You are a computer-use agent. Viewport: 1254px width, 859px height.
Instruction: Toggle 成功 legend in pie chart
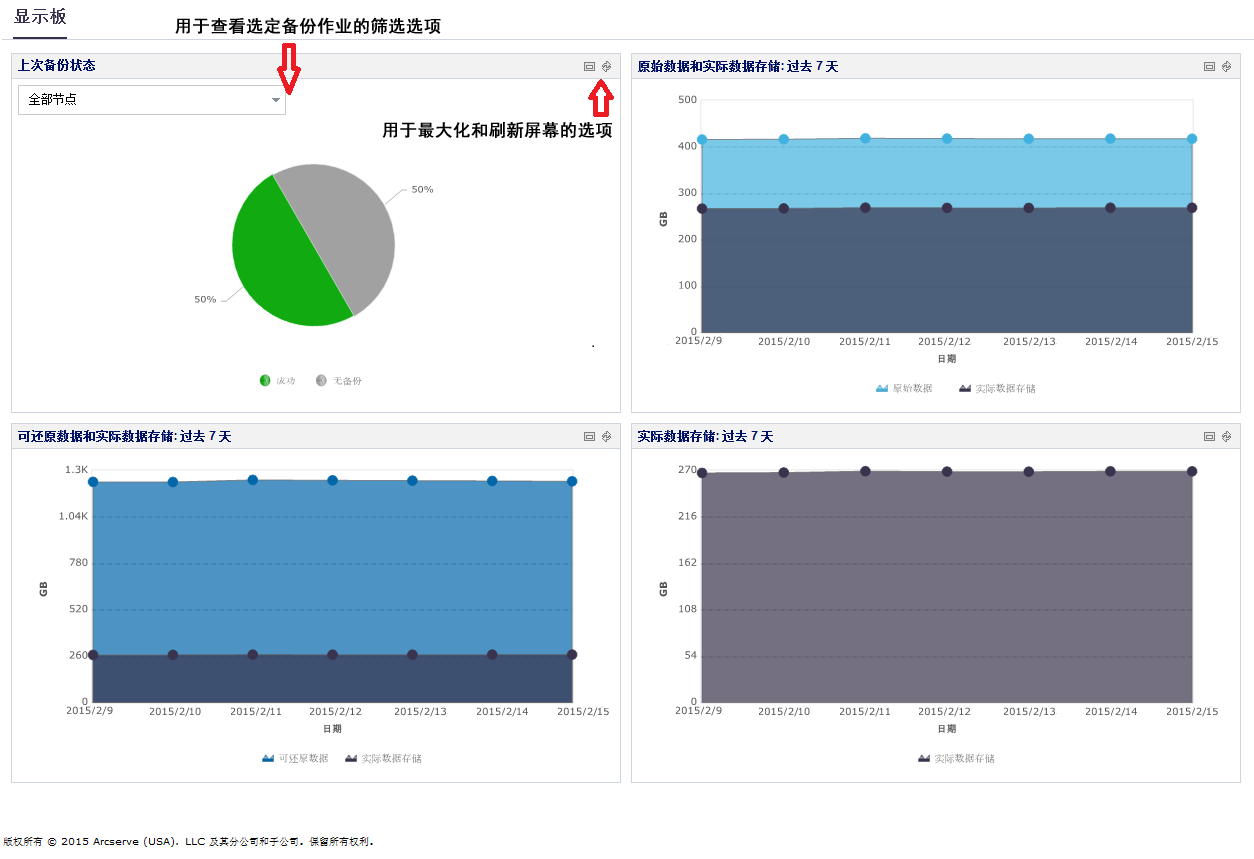click(x=277, y=380)
